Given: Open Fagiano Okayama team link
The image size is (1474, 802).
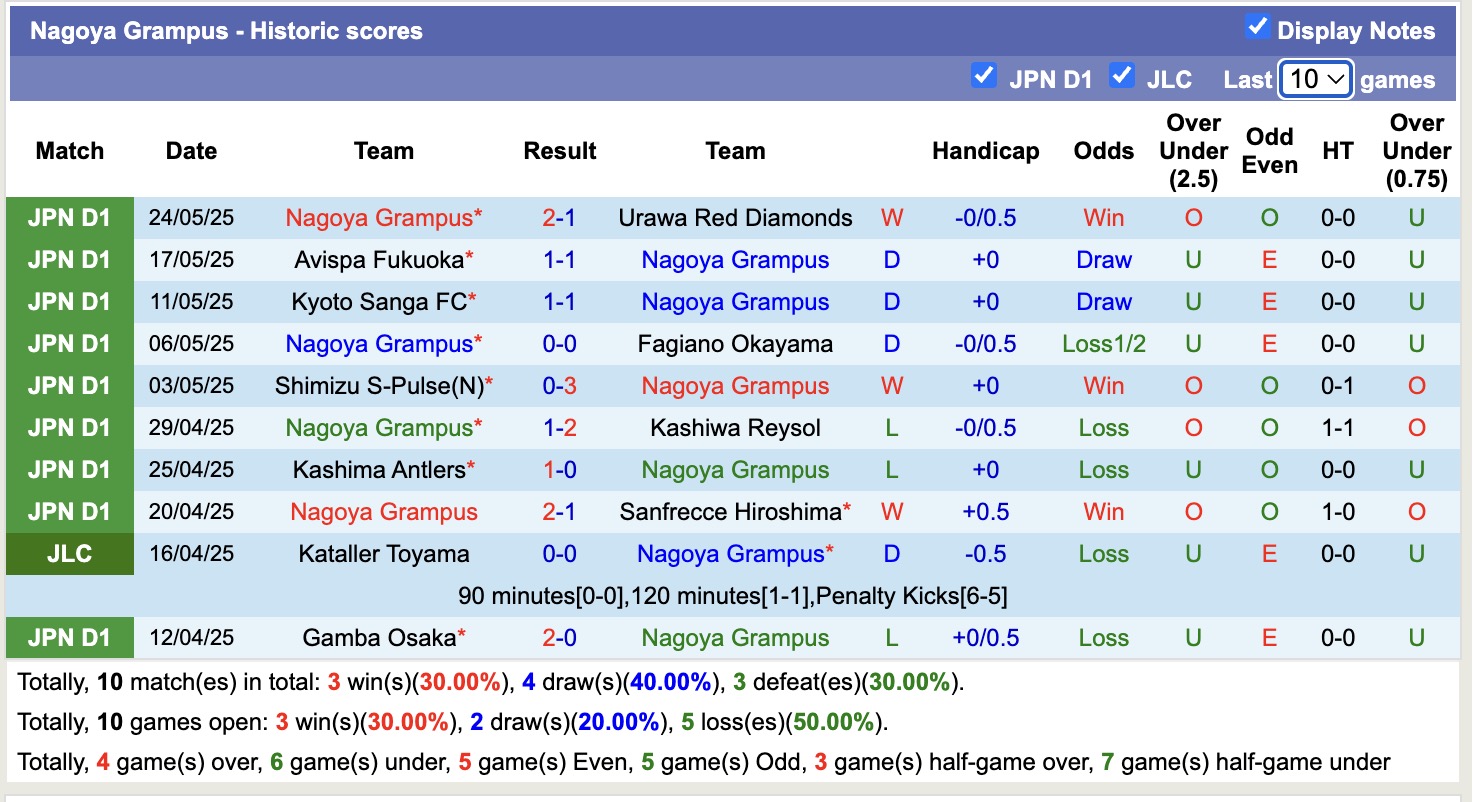Looking at the screenshot, I should click(735, 344).
